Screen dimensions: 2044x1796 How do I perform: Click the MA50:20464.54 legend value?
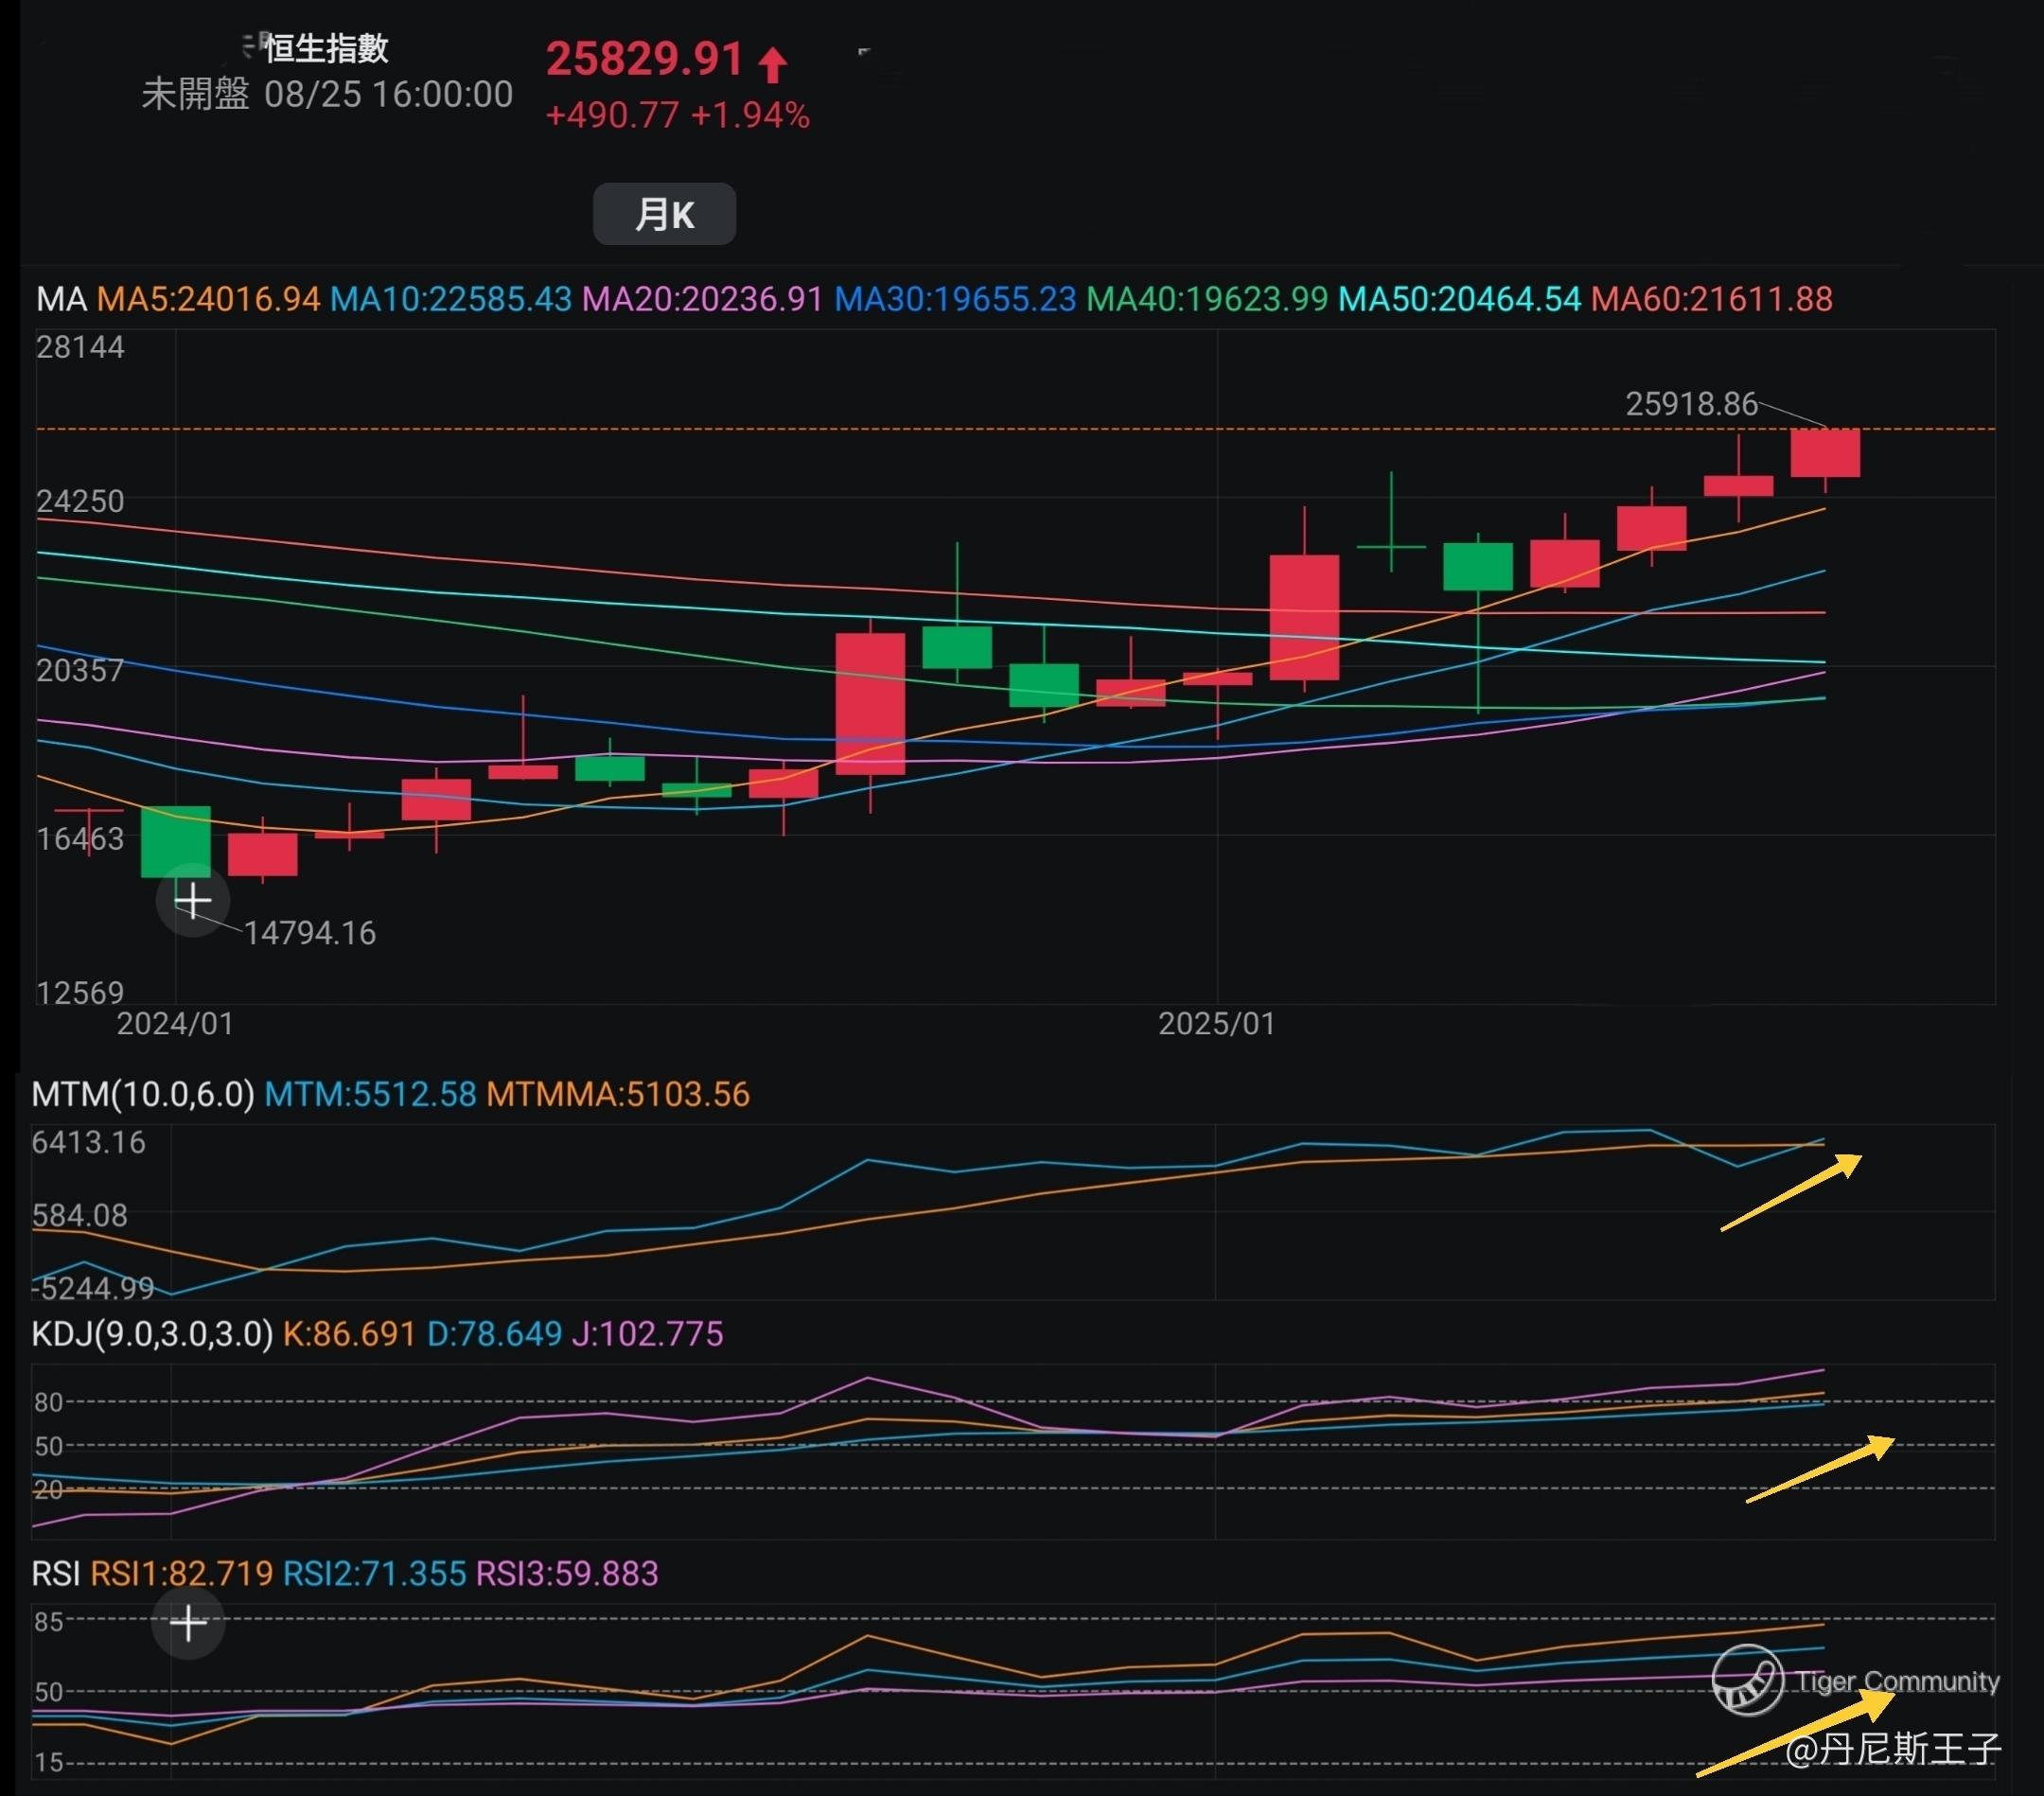tap(1459, 299)
